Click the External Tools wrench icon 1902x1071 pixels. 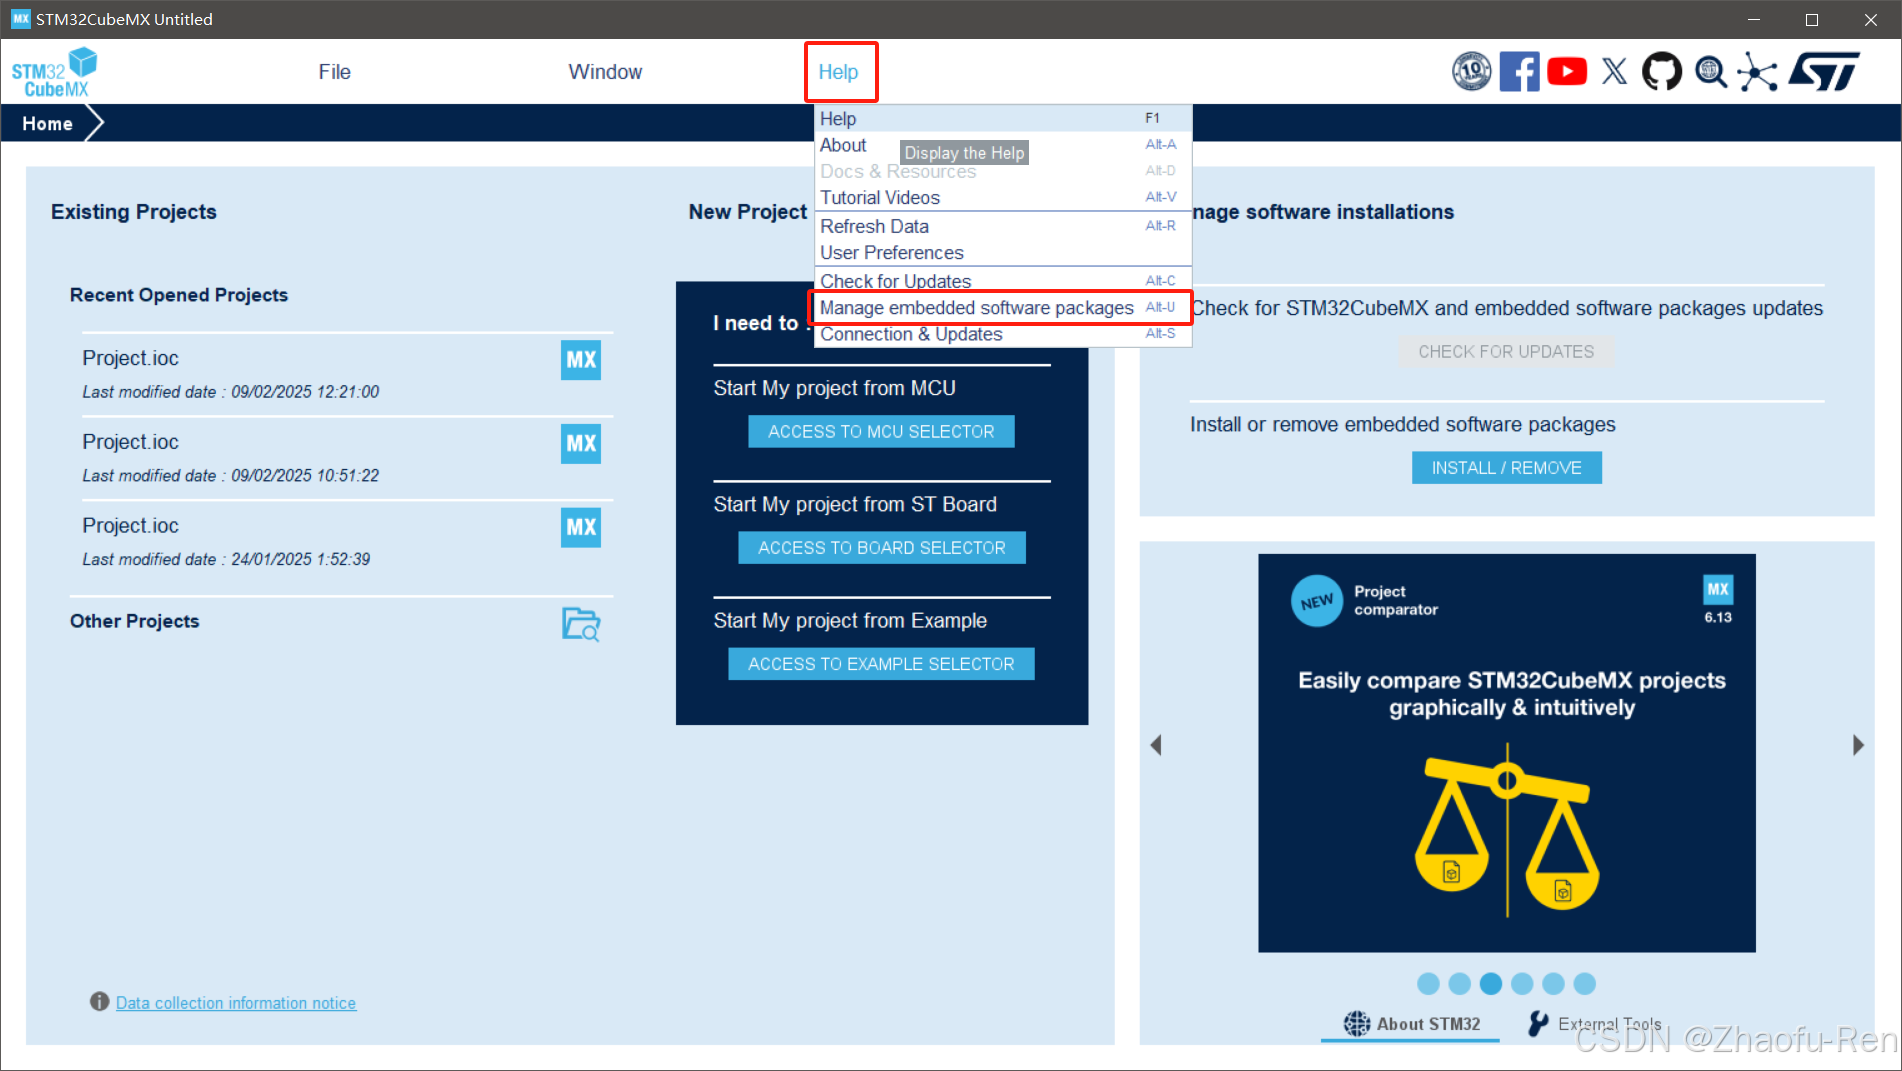click(x=1538, y=1023)
